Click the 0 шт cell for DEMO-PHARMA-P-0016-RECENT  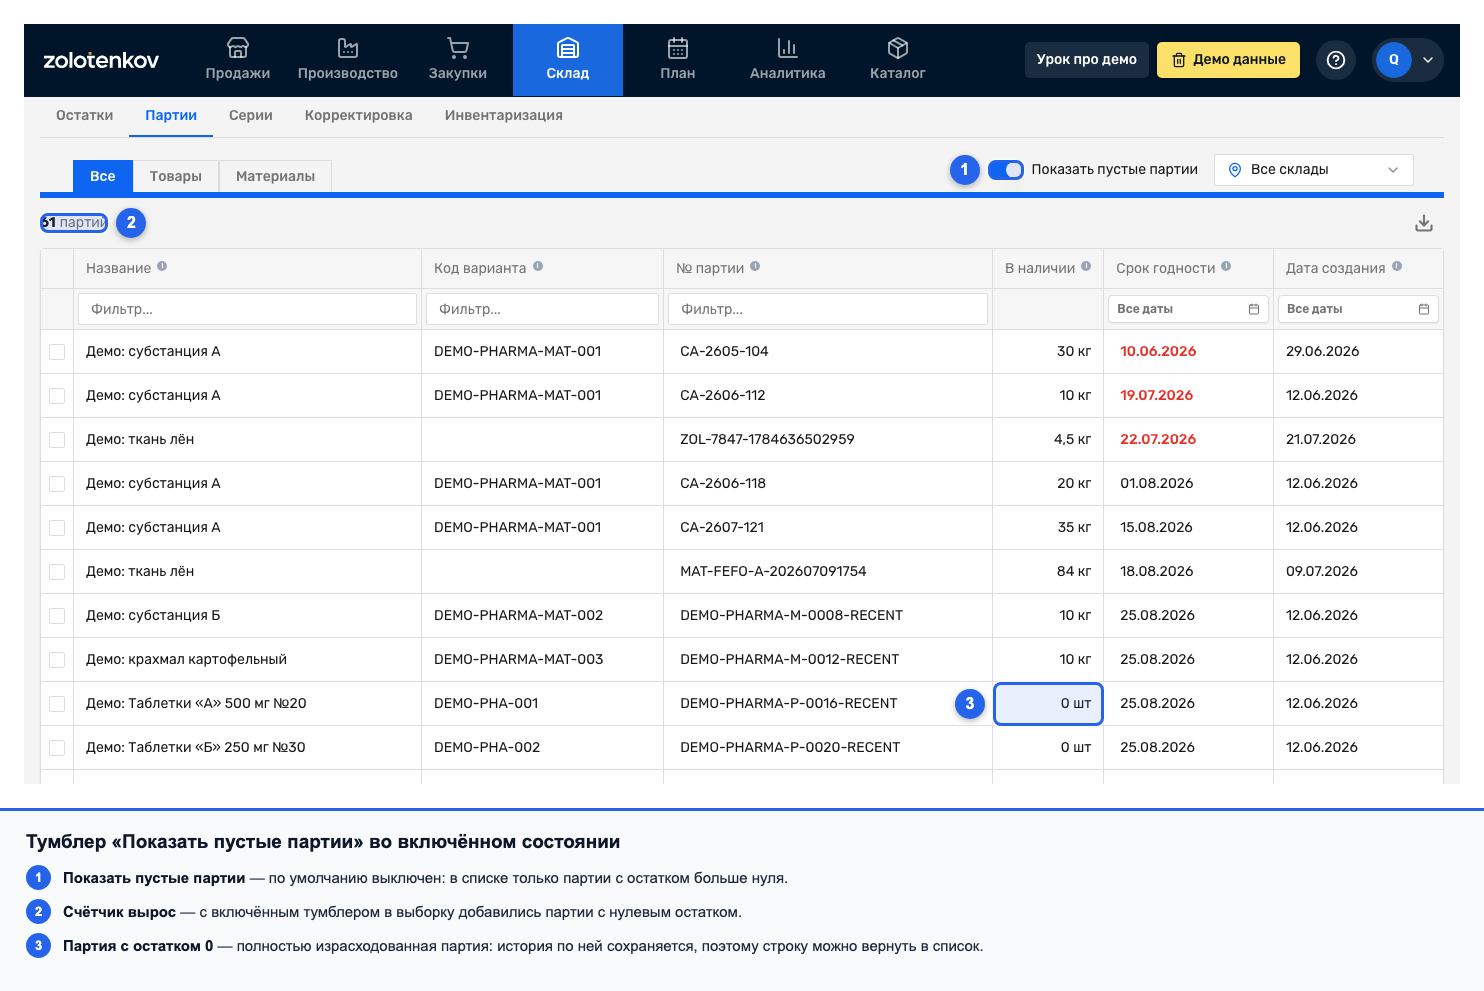[1048, 704]
